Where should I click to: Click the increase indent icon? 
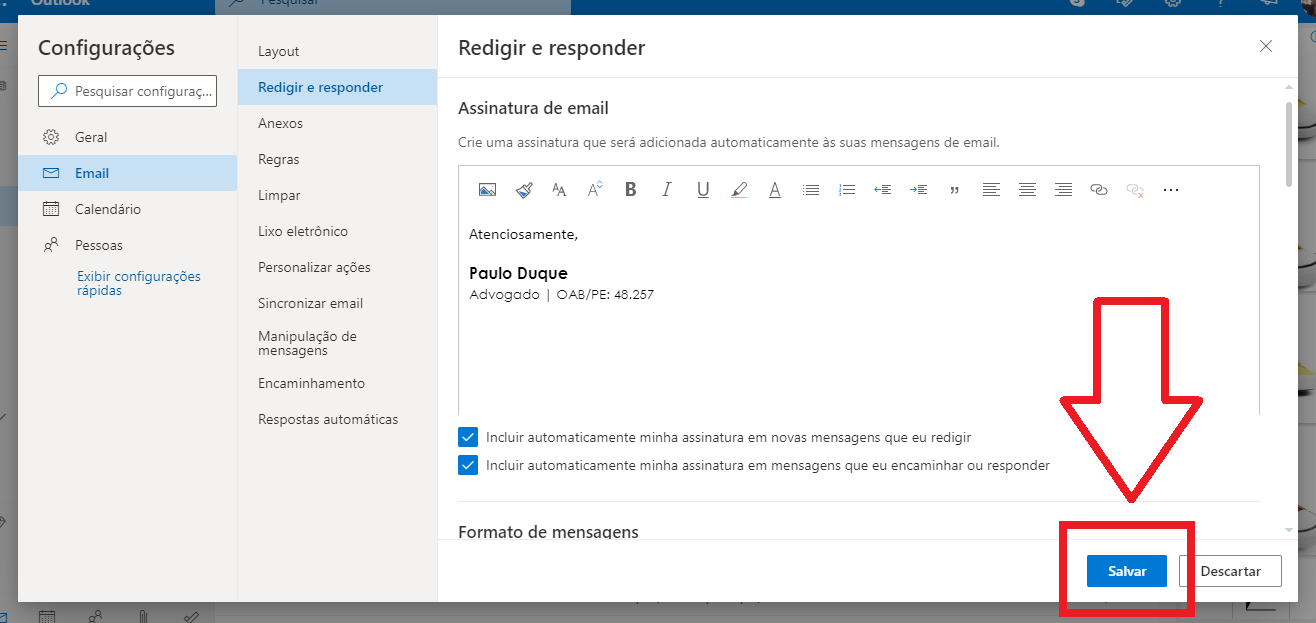[x=918, y=189]
